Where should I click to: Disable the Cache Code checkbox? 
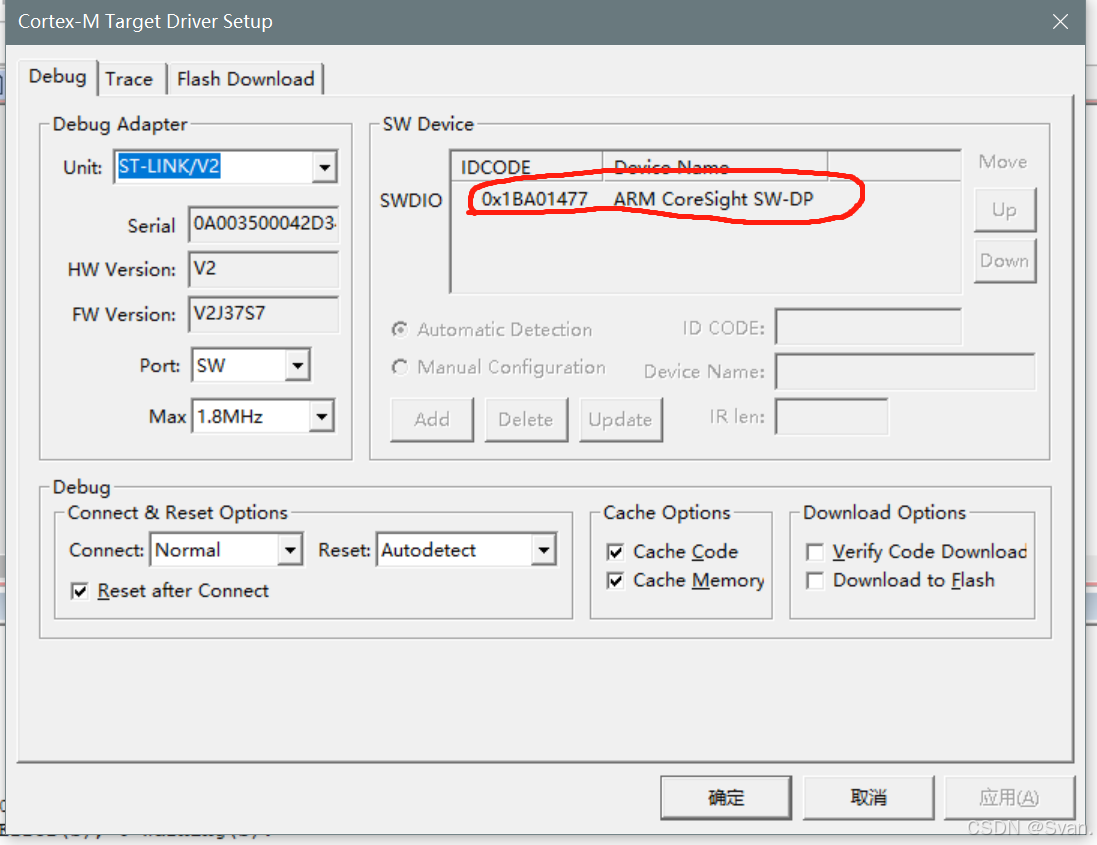[x=615, y=553]
